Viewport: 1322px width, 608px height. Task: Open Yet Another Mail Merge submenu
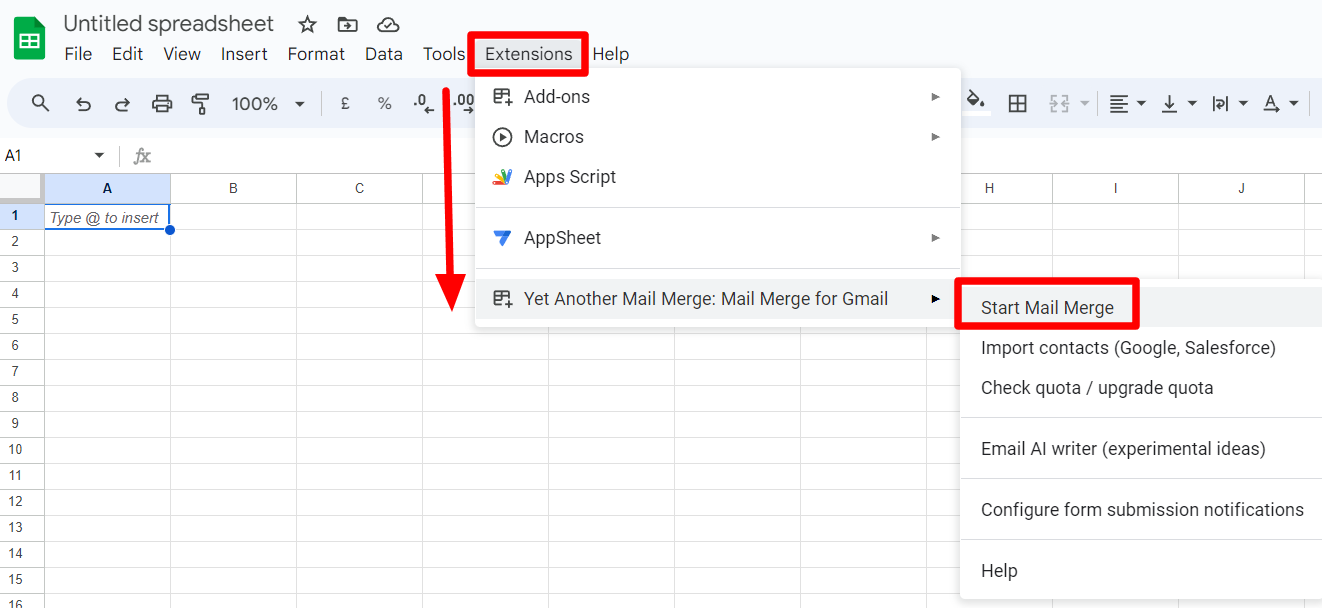pyautogui.click(x=717, y=298)
